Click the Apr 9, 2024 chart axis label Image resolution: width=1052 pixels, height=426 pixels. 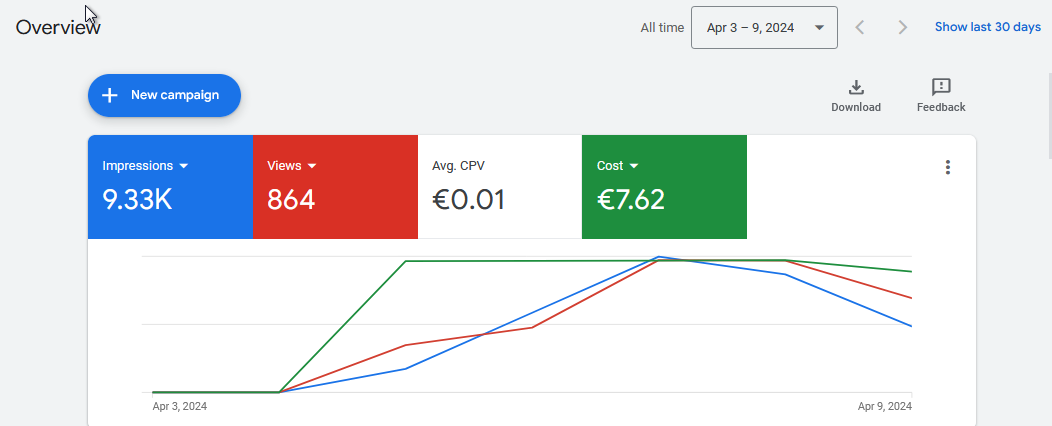tap(884, 406)
